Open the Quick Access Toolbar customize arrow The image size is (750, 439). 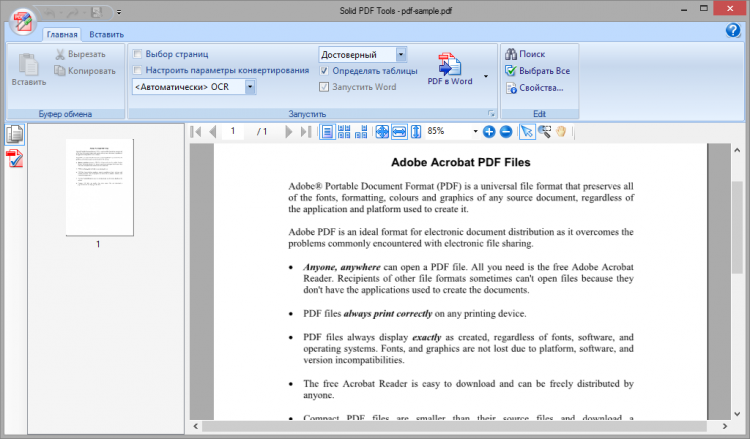click(119, 12)
